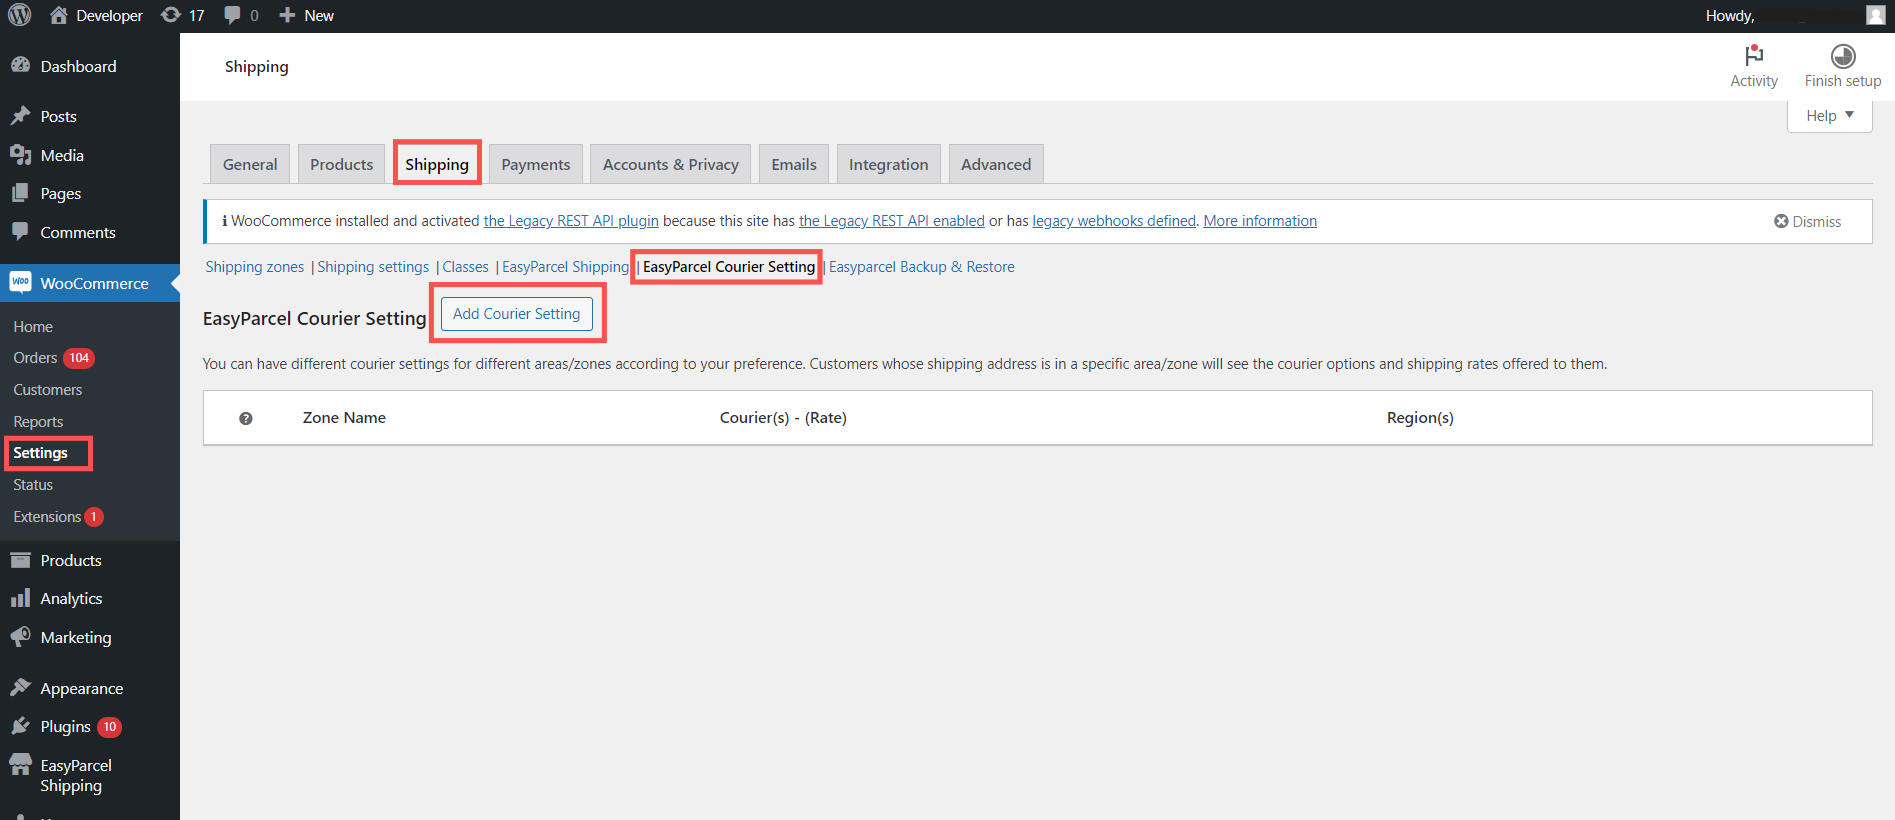This screenshot has height=820, width=1895.
Task: Open the Integration tab
Action: pos(889,164)
